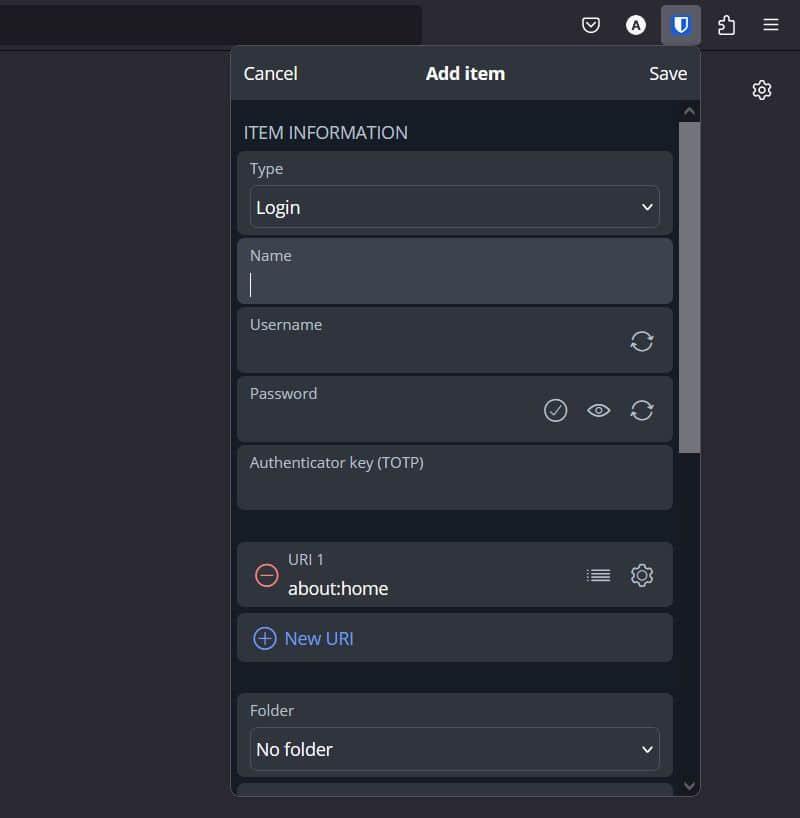Viewport: 800px width, 818px height.
Task: Click the Bitwarden shield extension icon
Action: [x=681, y=25]
